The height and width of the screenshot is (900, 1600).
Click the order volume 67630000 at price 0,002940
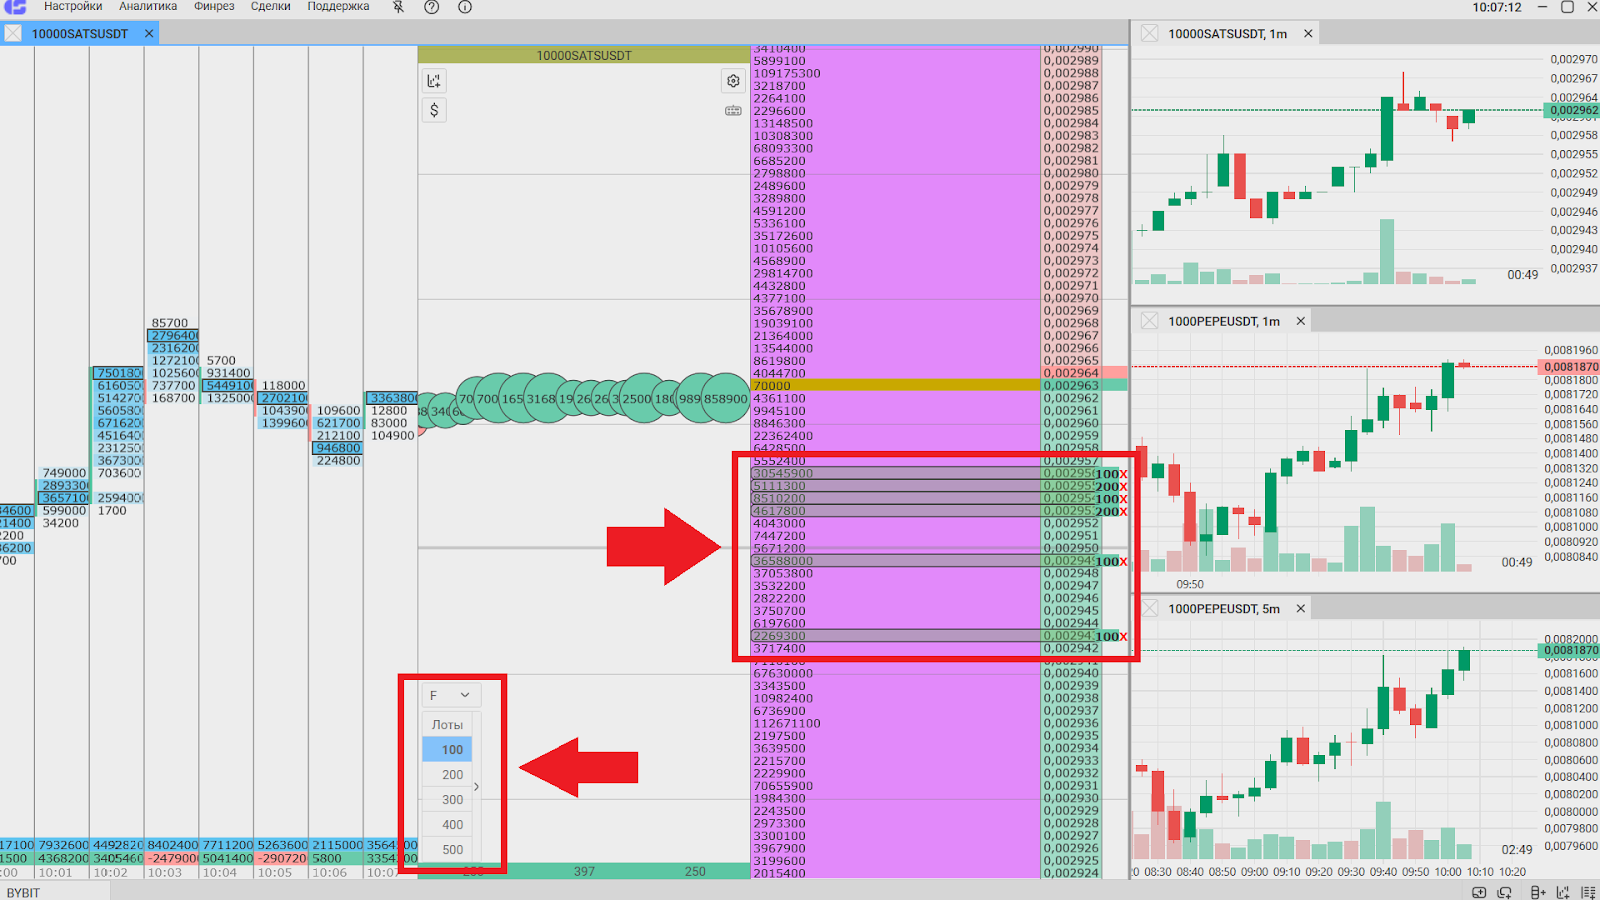click(x=783, y=673)
